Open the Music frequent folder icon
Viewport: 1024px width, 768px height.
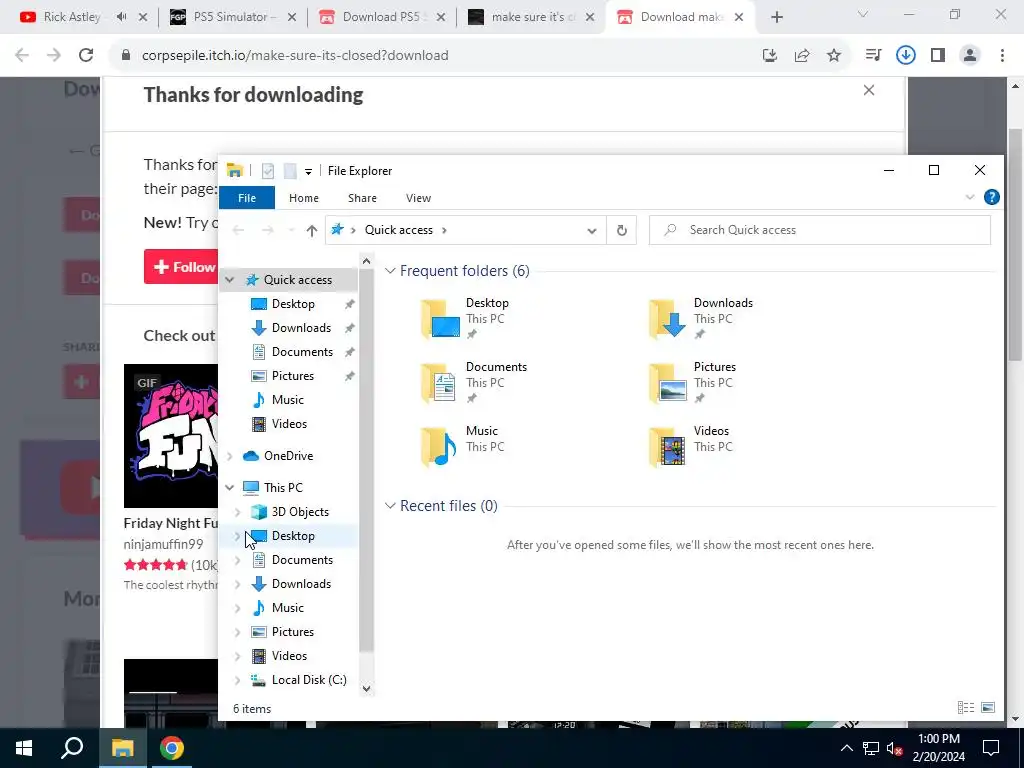coord(439,446)
